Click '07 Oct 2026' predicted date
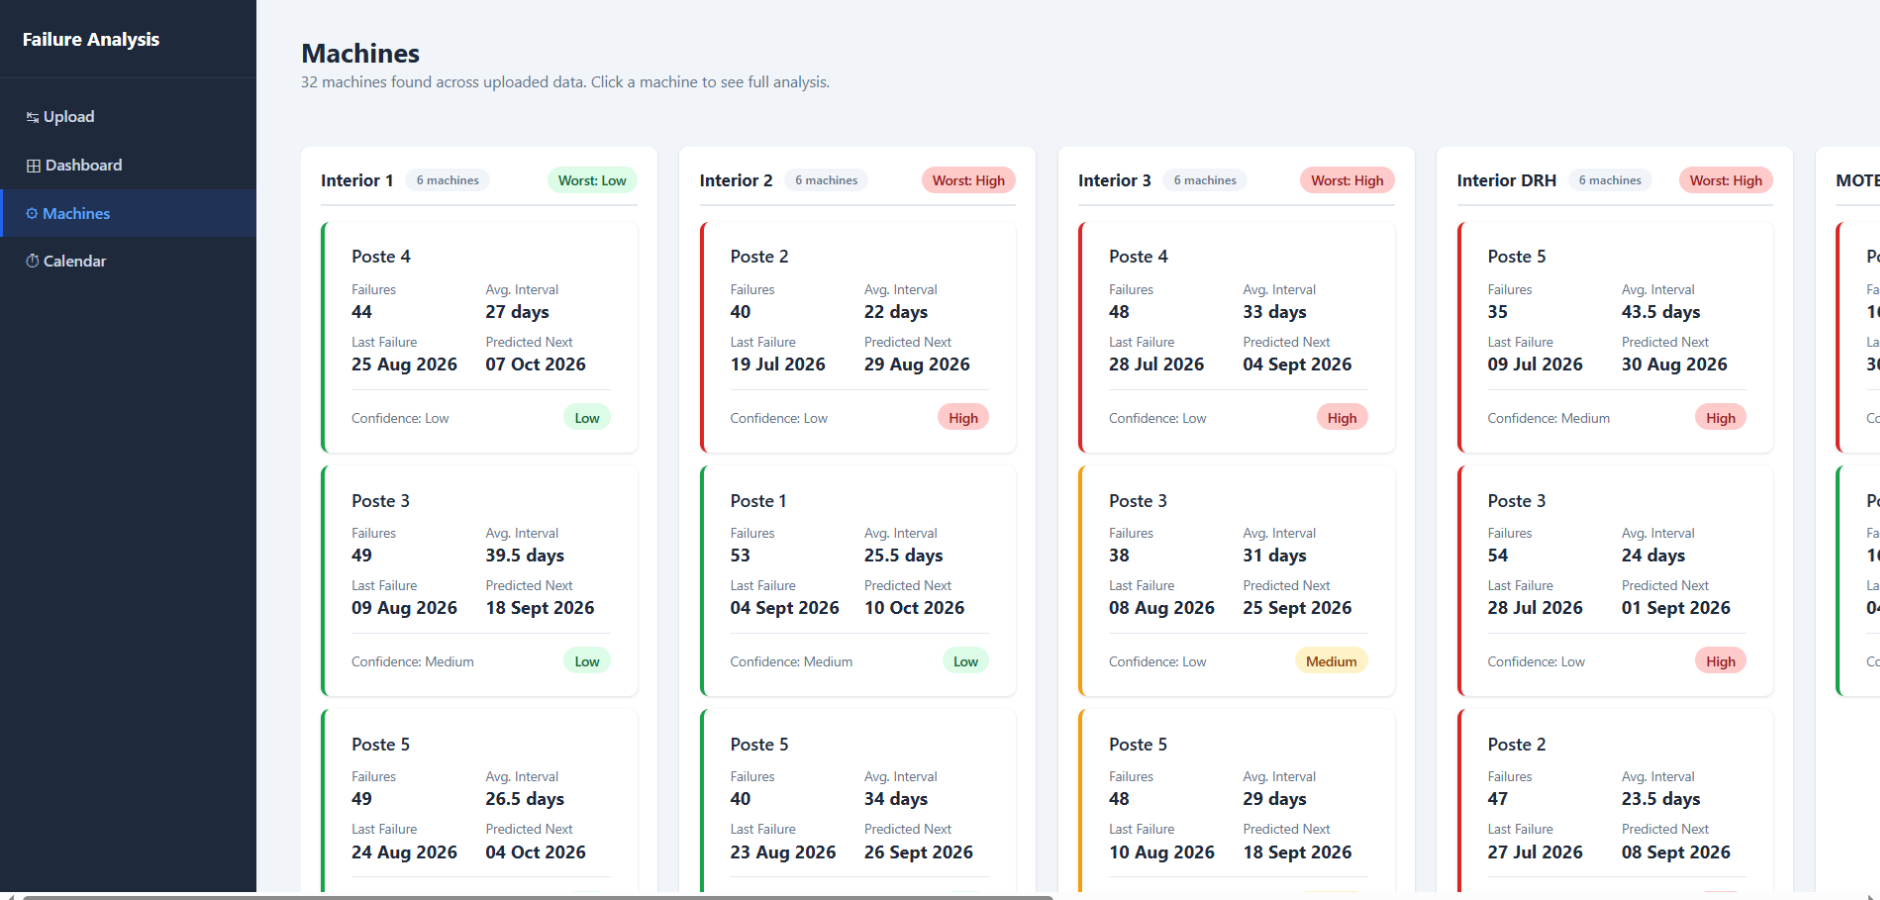1880x900 pixels. coord(536,364)
